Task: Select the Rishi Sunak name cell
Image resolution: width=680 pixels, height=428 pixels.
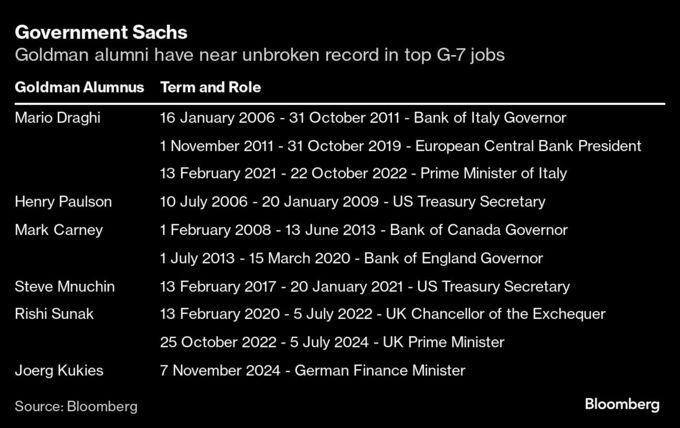Action: coord(54,314)
